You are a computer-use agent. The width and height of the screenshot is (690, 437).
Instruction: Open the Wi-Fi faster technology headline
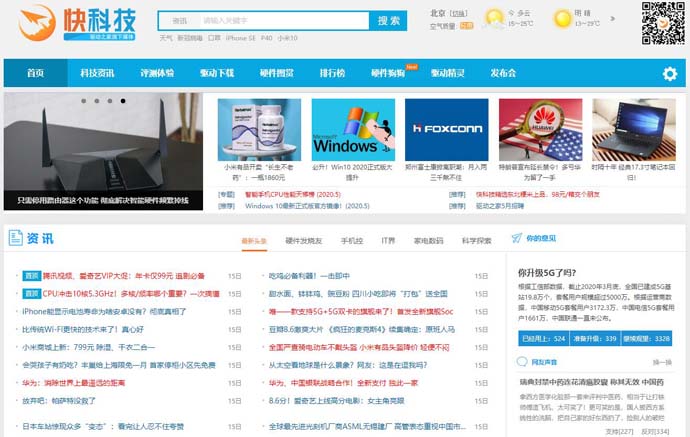[x=83, y=329]
